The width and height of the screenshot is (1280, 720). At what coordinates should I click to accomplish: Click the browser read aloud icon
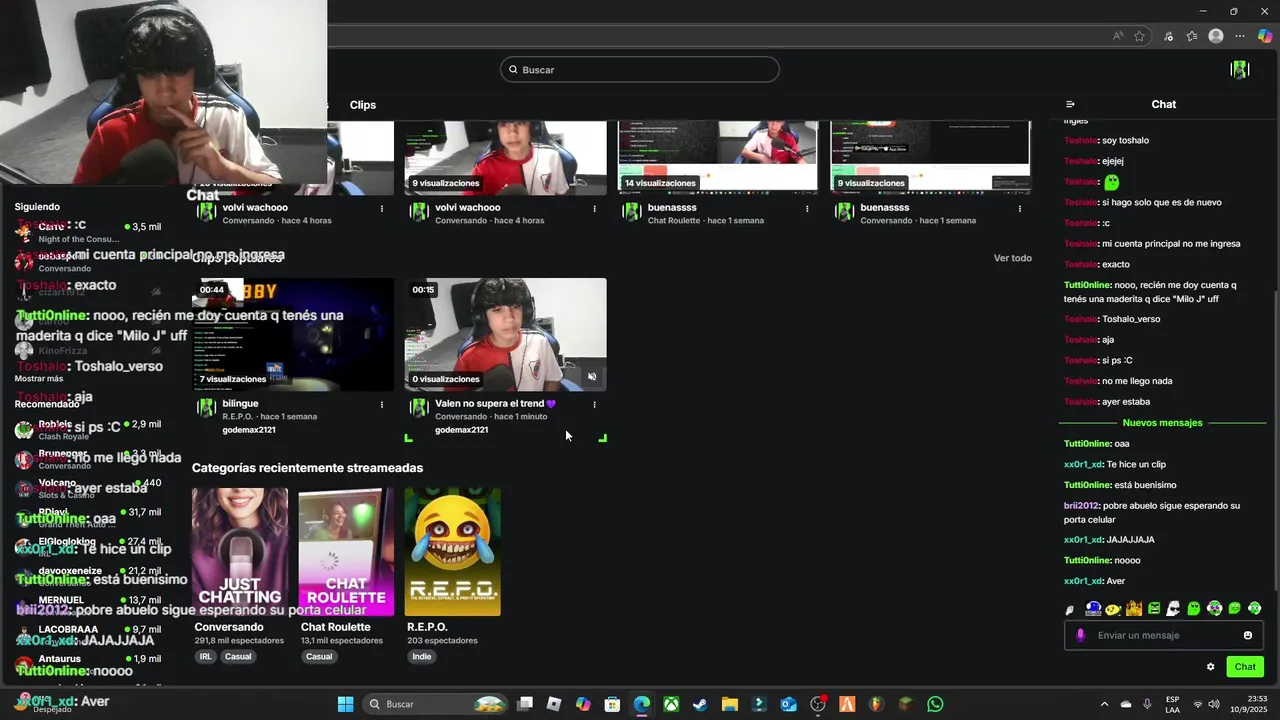click(x=1118, y=36)
